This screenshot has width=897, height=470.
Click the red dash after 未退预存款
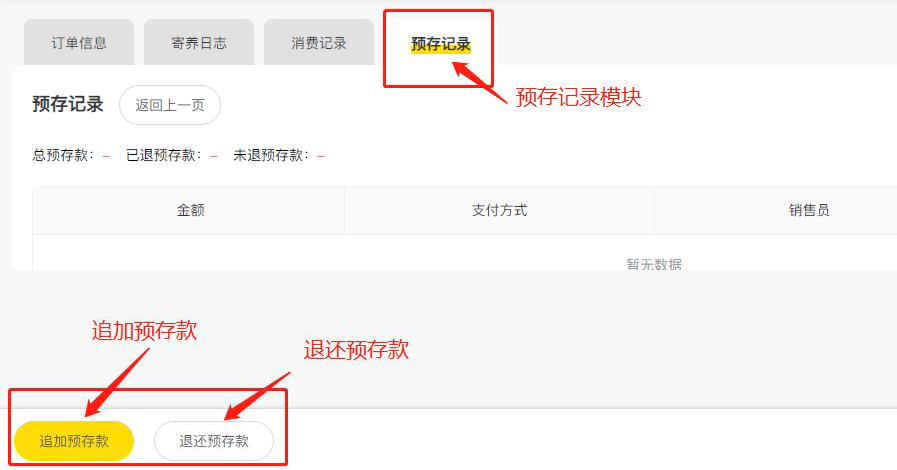(322, 156)
